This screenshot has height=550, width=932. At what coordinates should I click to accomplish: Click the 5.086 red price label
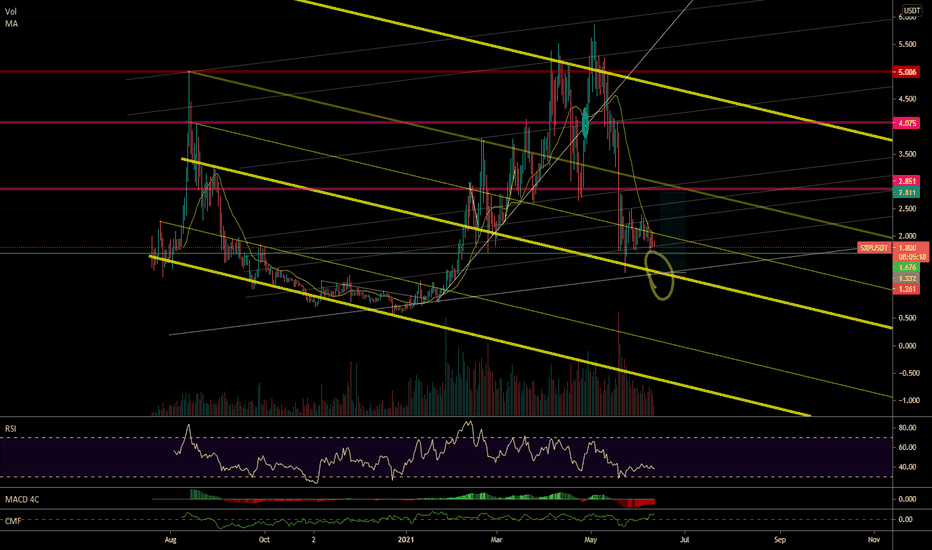[906, 72]
